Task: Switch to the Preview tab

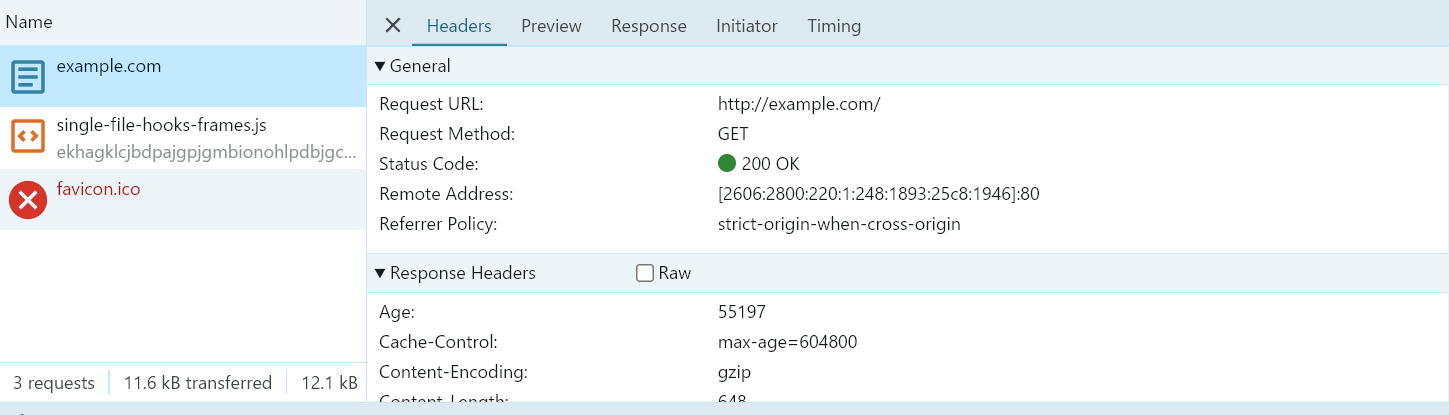Action: (x=551, y=26)
